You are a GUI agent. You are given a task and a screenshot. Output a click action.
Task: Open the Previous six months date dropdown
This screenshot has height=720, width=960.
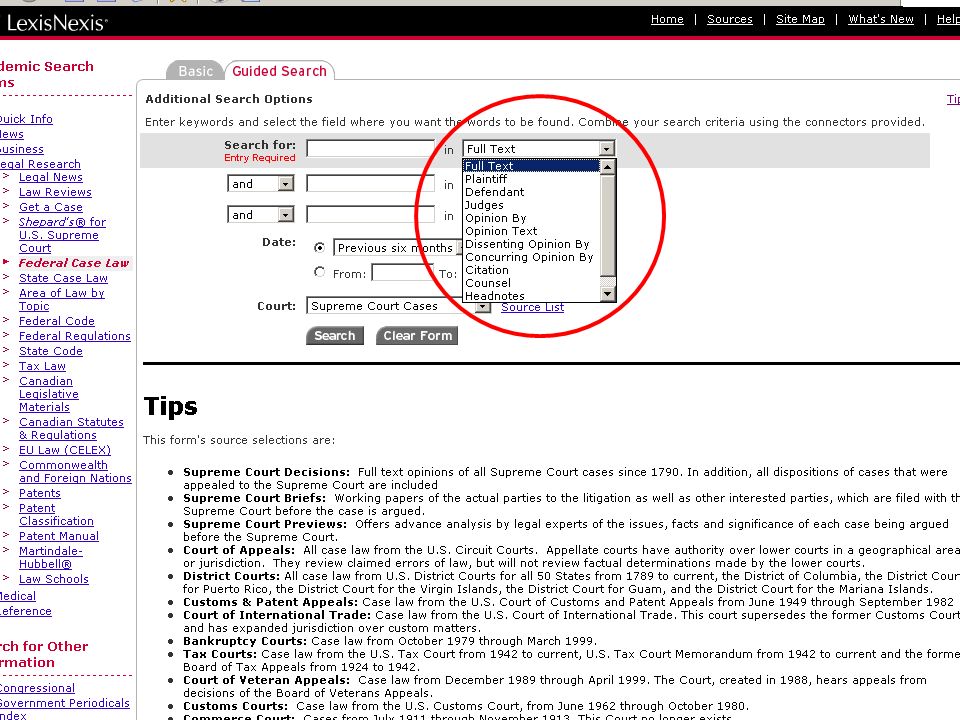click(398, 247)
